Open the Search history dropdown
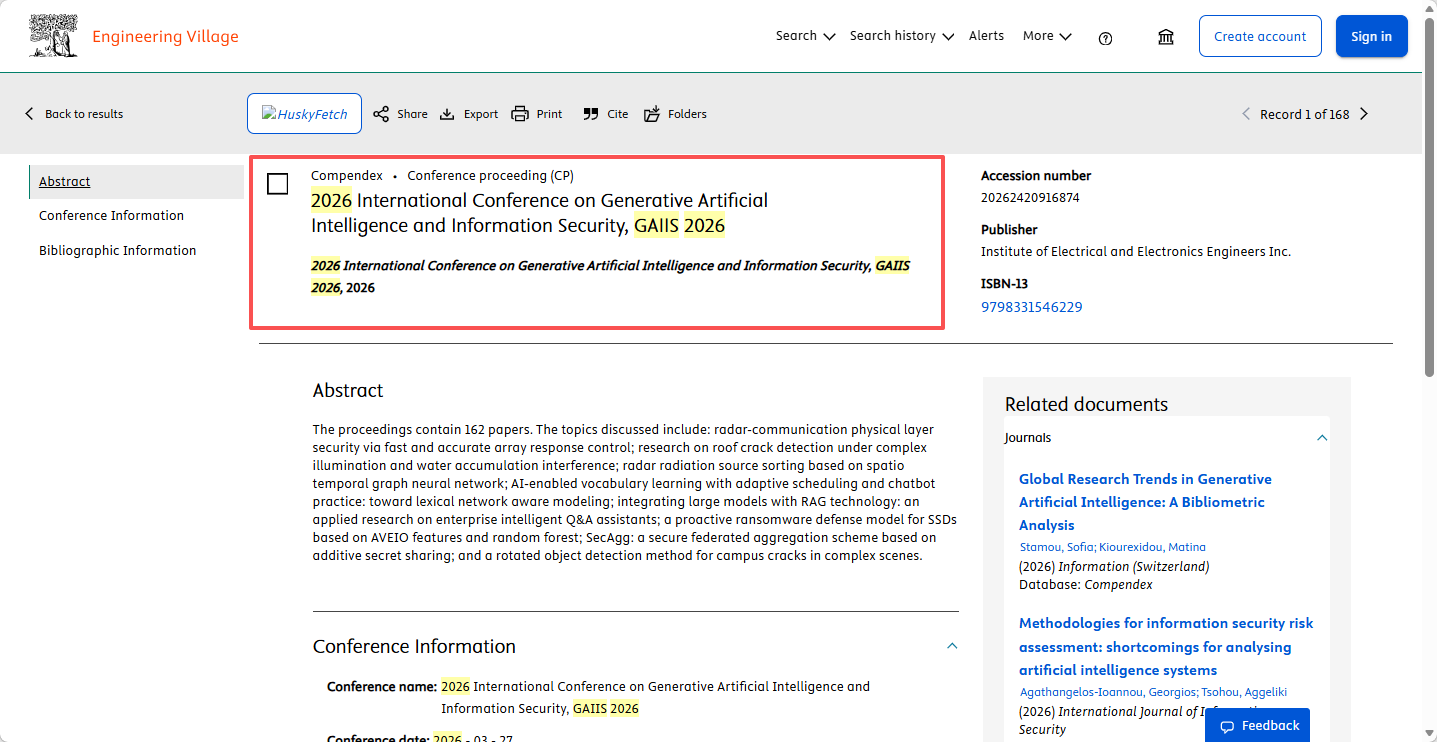 902,36
